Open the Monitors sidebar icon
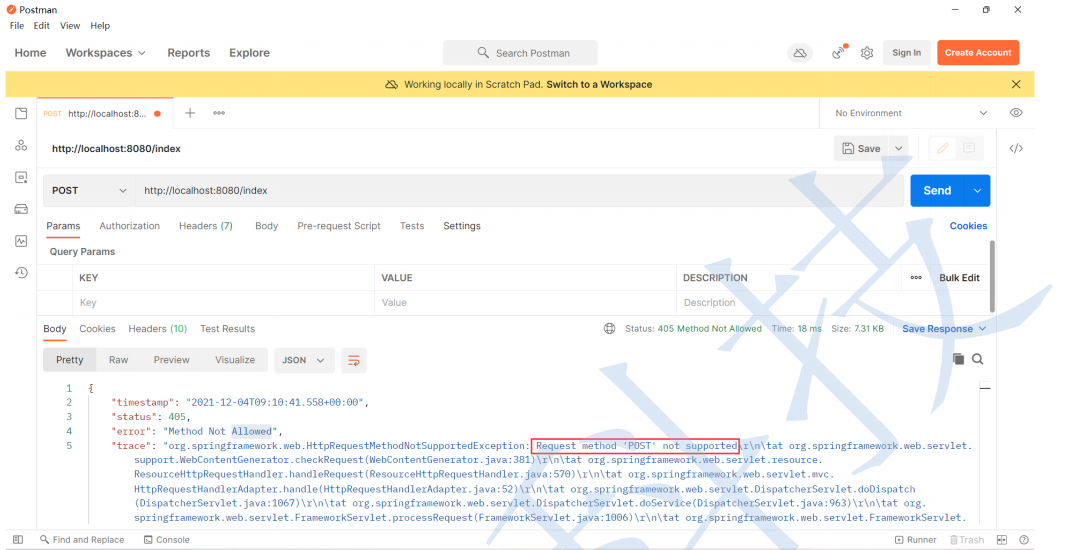This screenshot has height=550, width=1066. 21,241
